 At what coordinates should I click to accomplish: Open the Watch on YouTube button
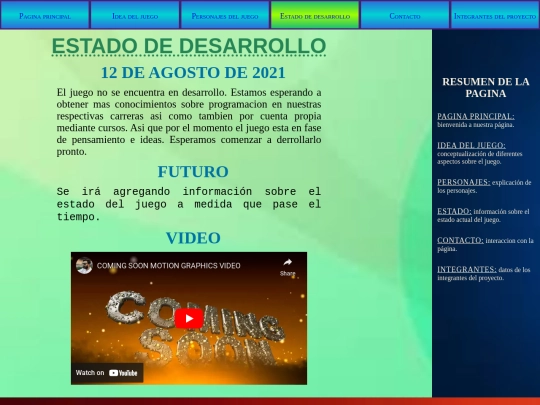(x=107, y=373)
